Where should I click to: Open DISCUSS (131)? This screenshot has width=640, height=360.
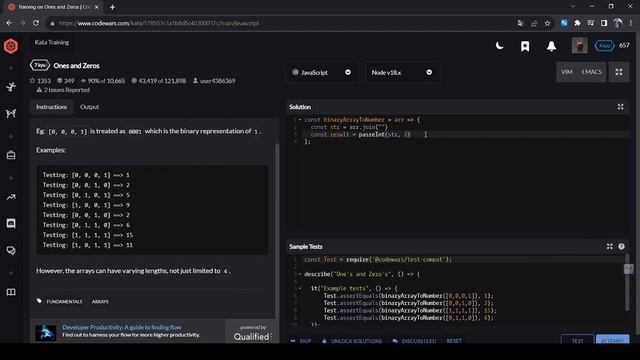[414, 341]
